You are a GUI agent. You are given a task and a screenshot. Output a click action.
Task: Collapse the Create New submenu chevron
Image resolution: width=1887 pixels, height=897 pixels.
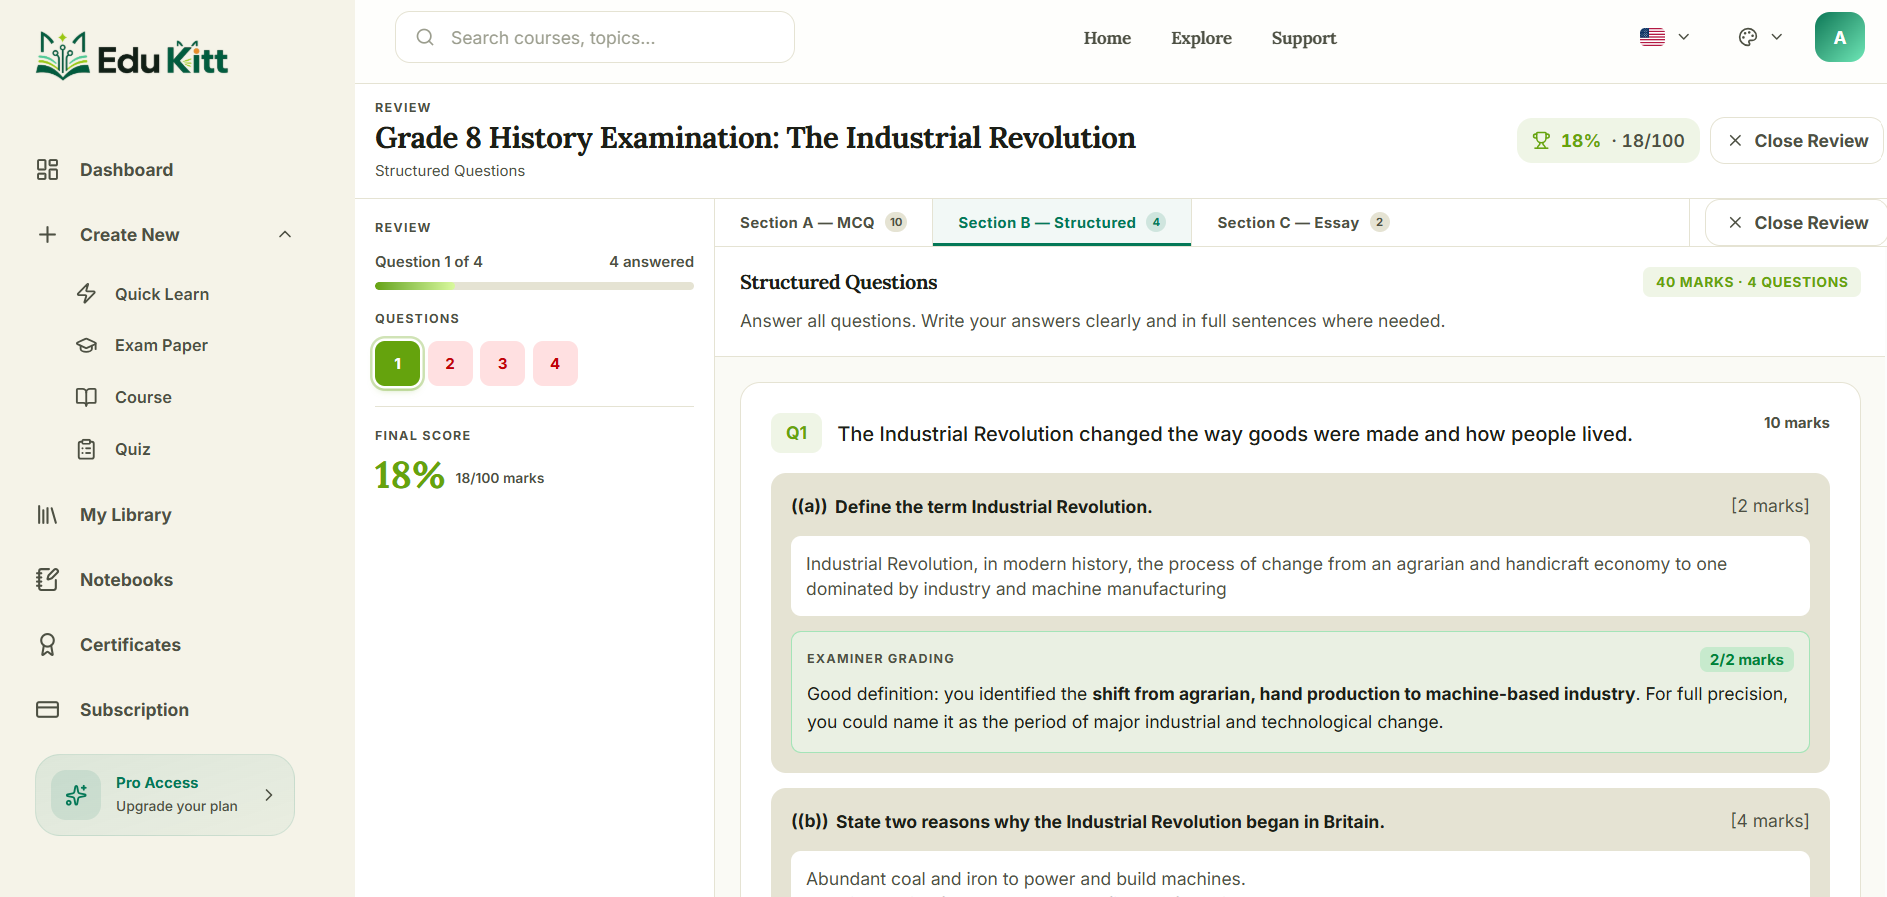[285, 235]
